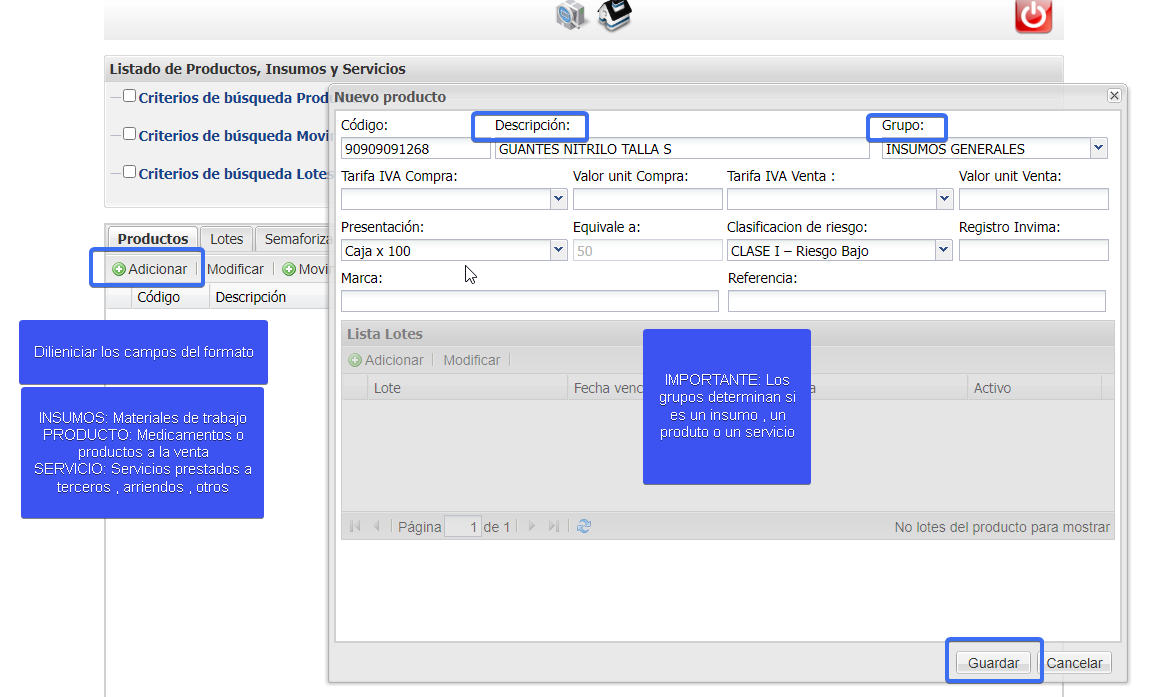Click the Guardar button
Image resolution: width=1154 pixels, height=697 pixels.
point(994,663)
